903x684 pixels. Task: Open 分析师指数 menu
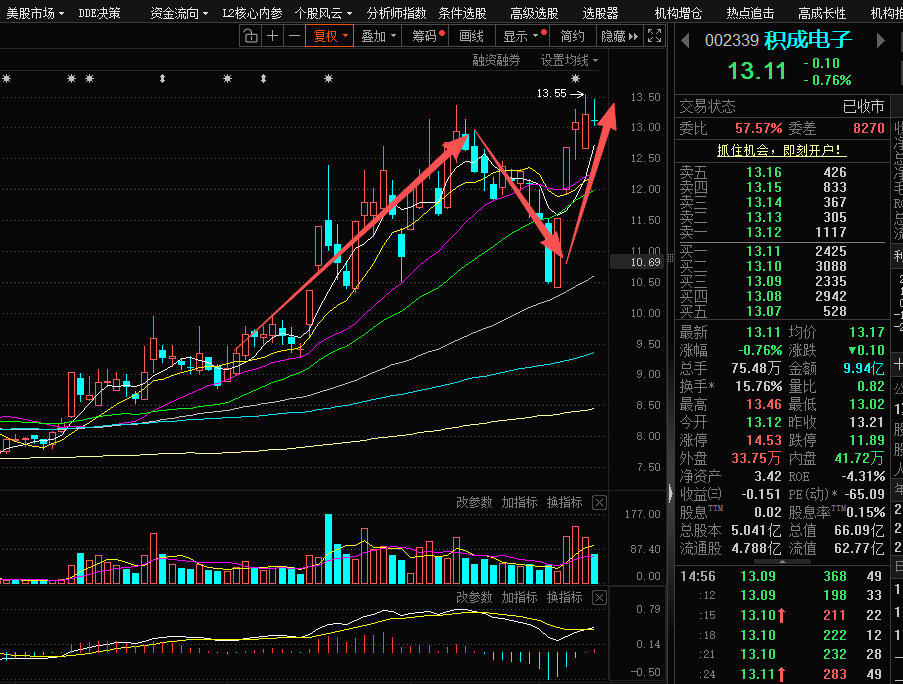(396, 13)
